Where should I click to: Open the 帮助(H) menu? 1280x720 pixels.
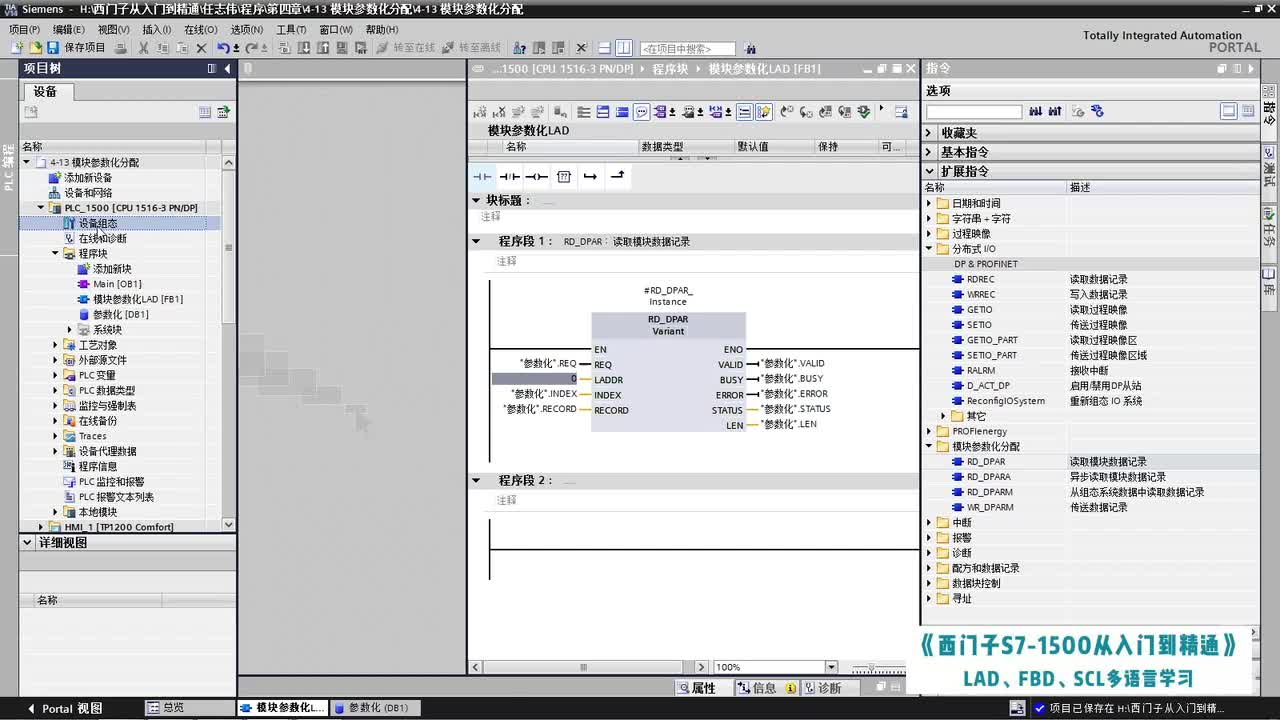pos(382,30)
